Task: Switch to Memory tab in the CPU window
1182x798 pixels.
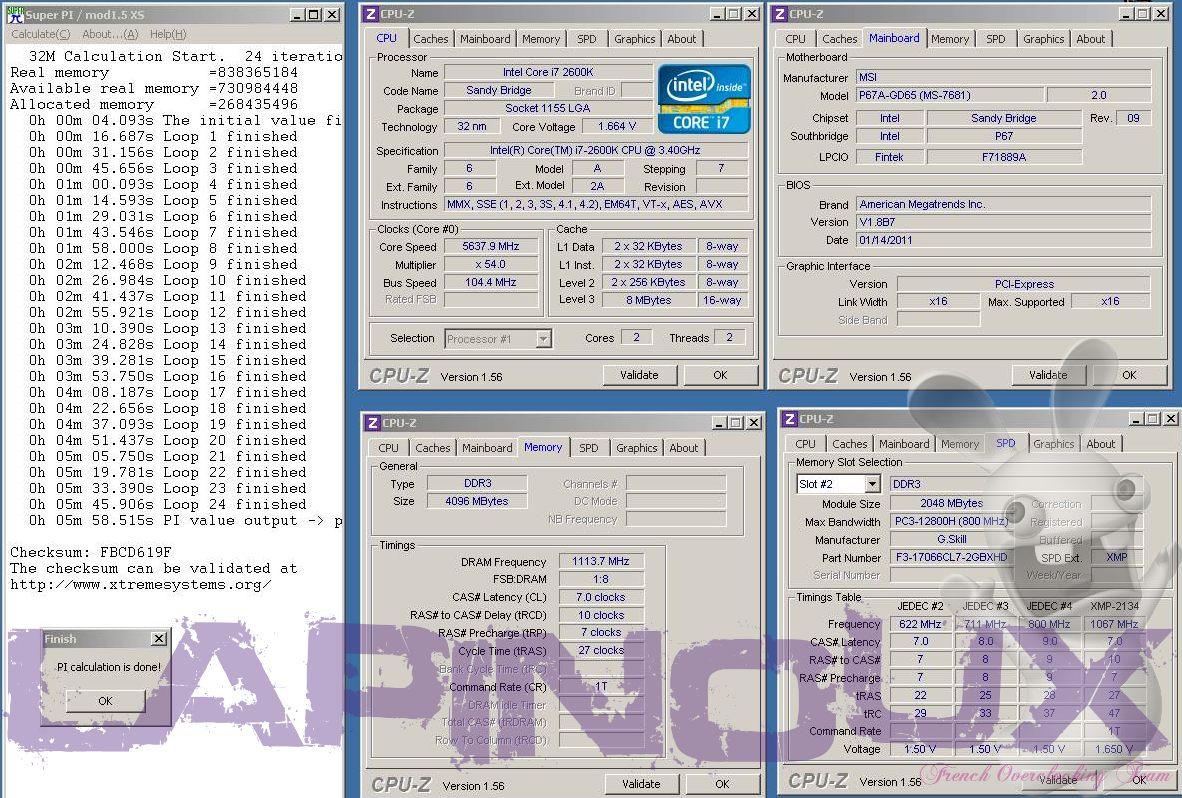Action: (x=540, y=38)
